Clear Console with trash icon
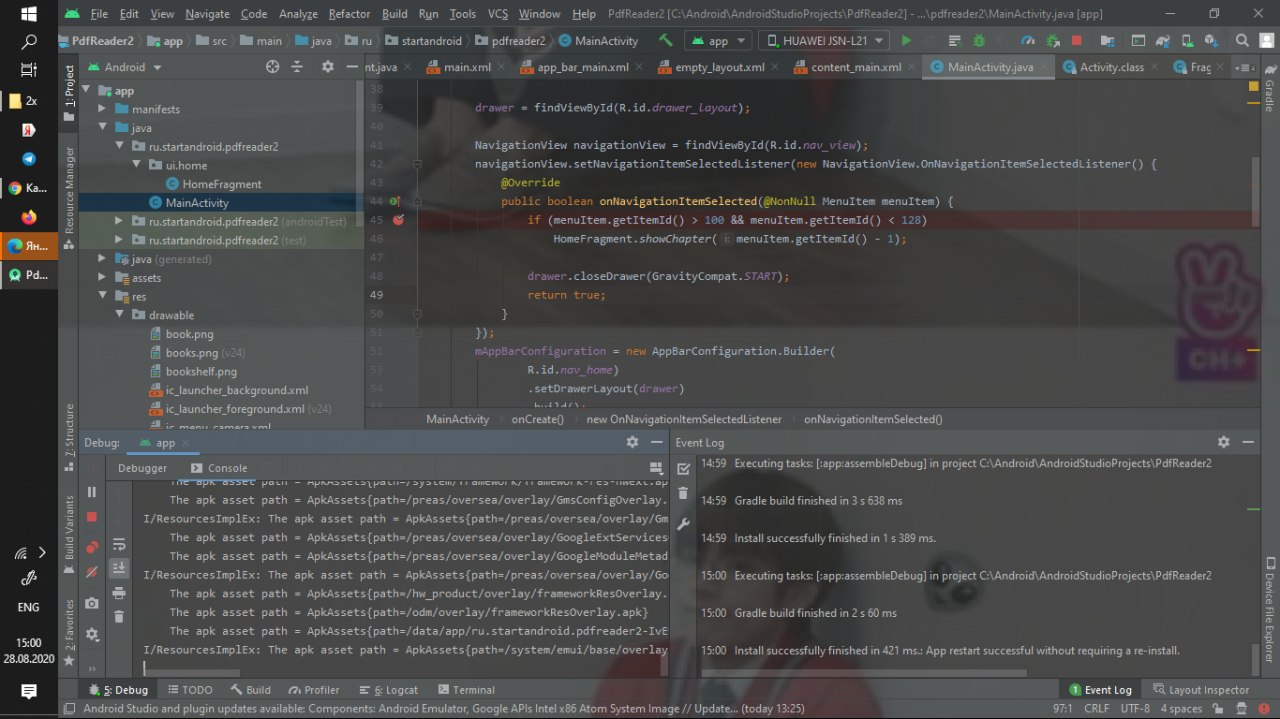This screenshot has width=1280, height=719. click(119, 617)
